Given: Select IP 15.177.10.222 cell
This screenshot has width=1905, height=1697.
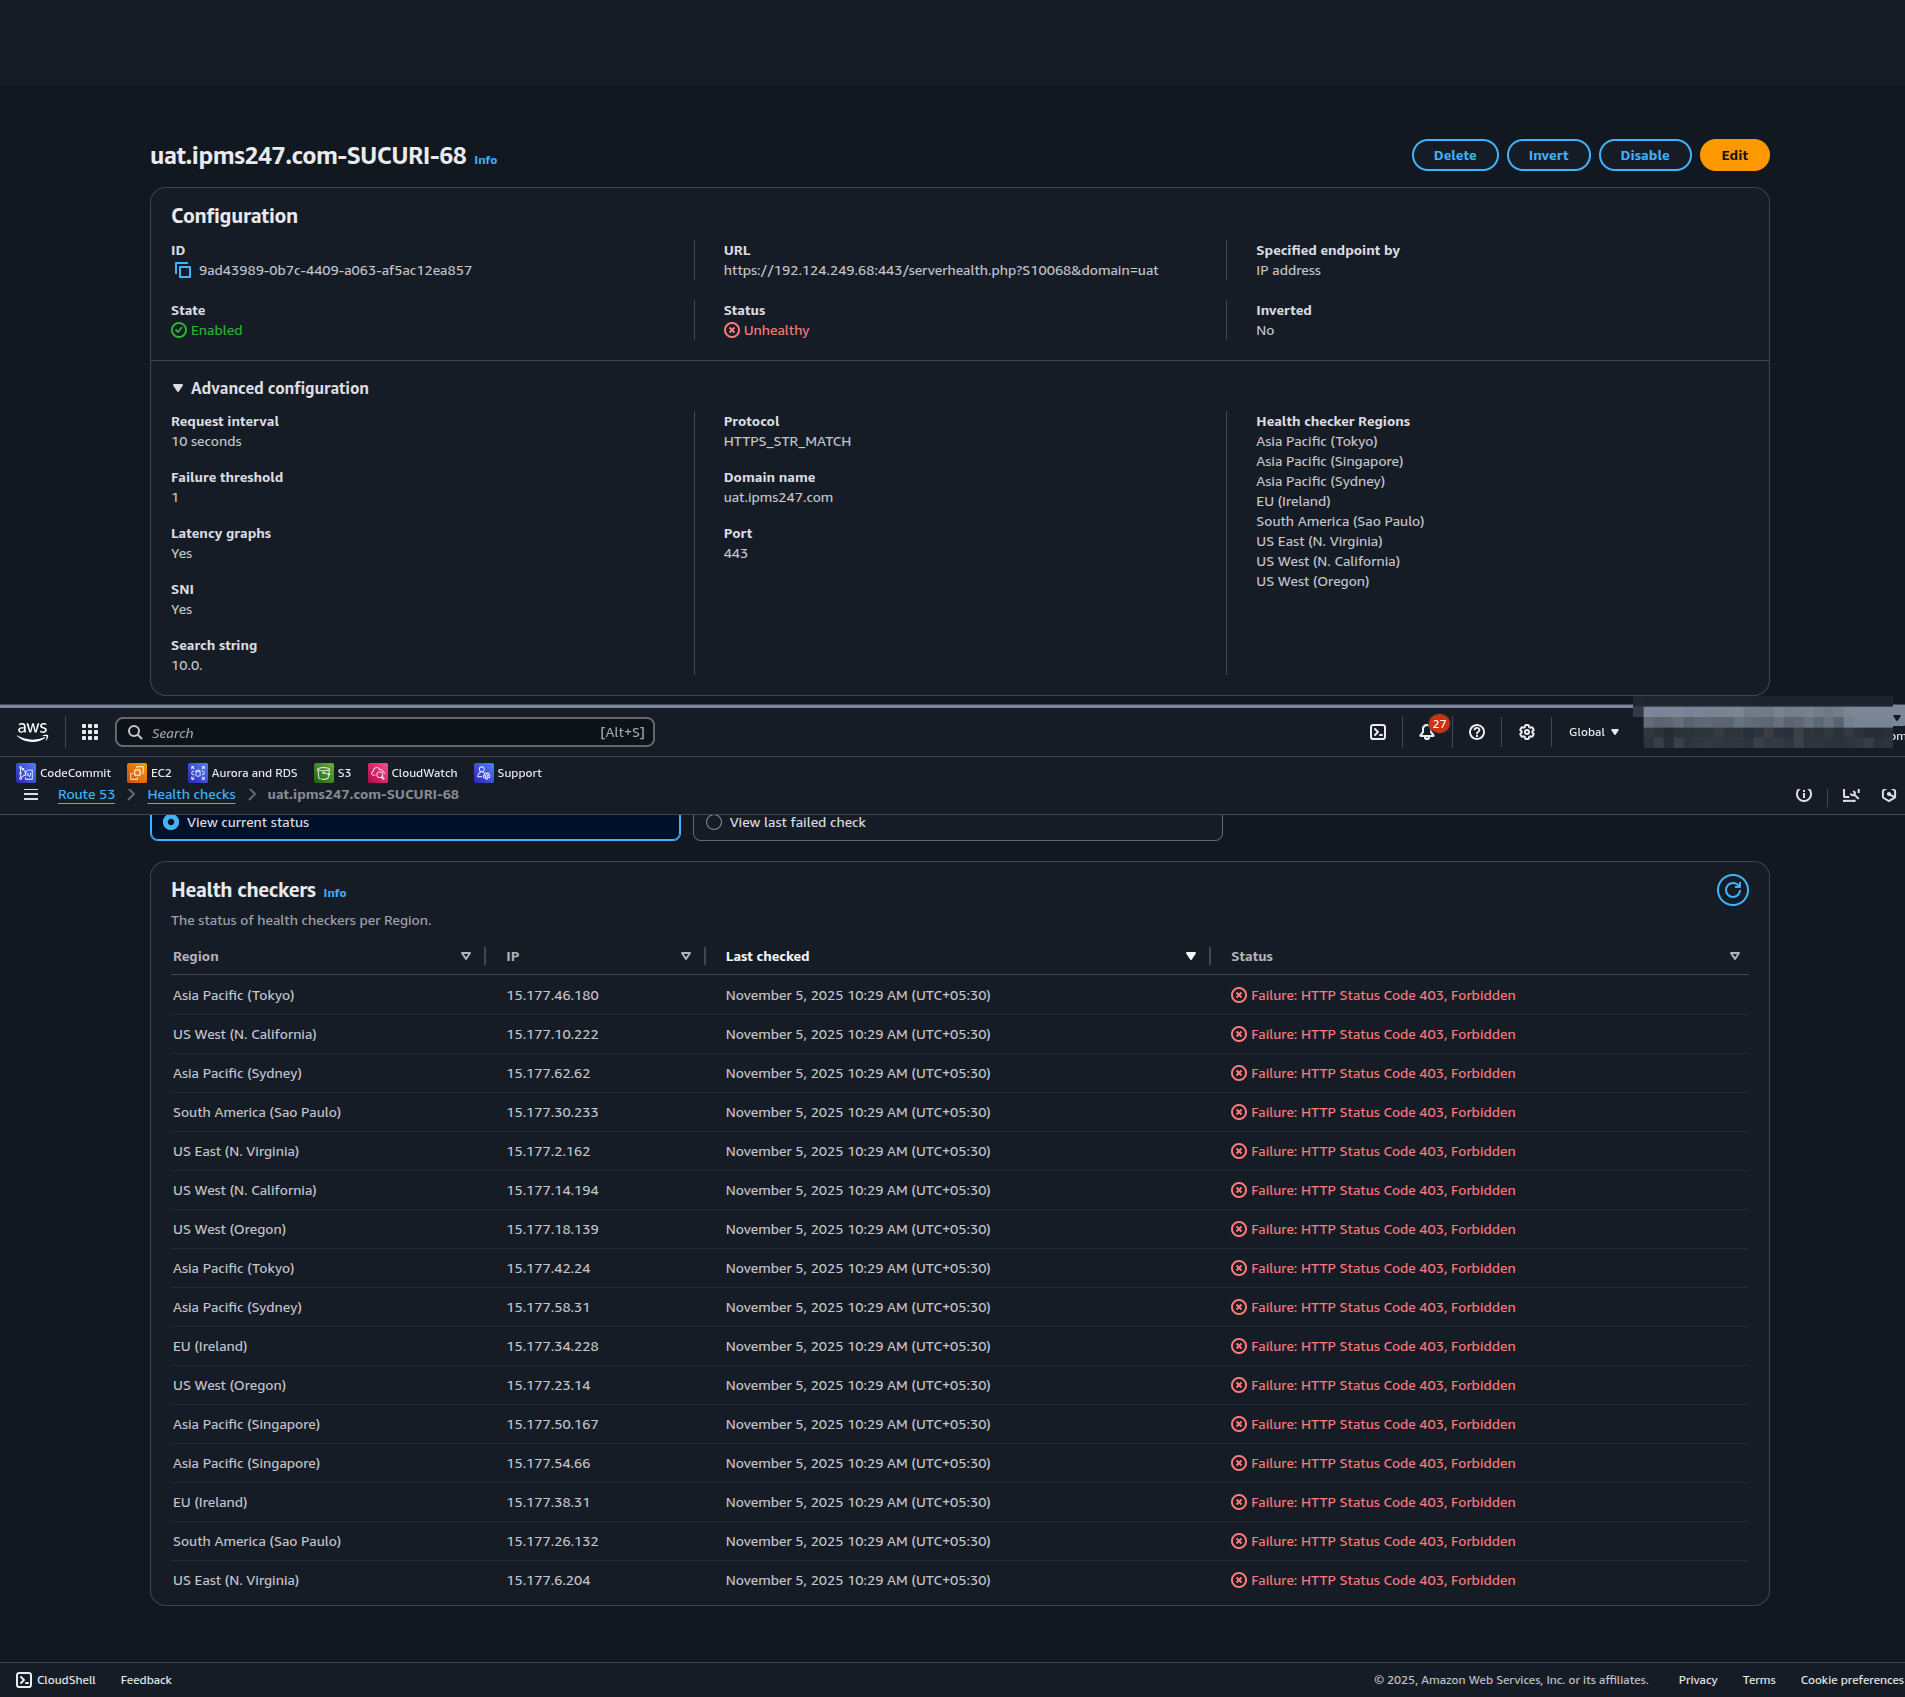Looking at the screenshot, I should (x=552, y=1035).
